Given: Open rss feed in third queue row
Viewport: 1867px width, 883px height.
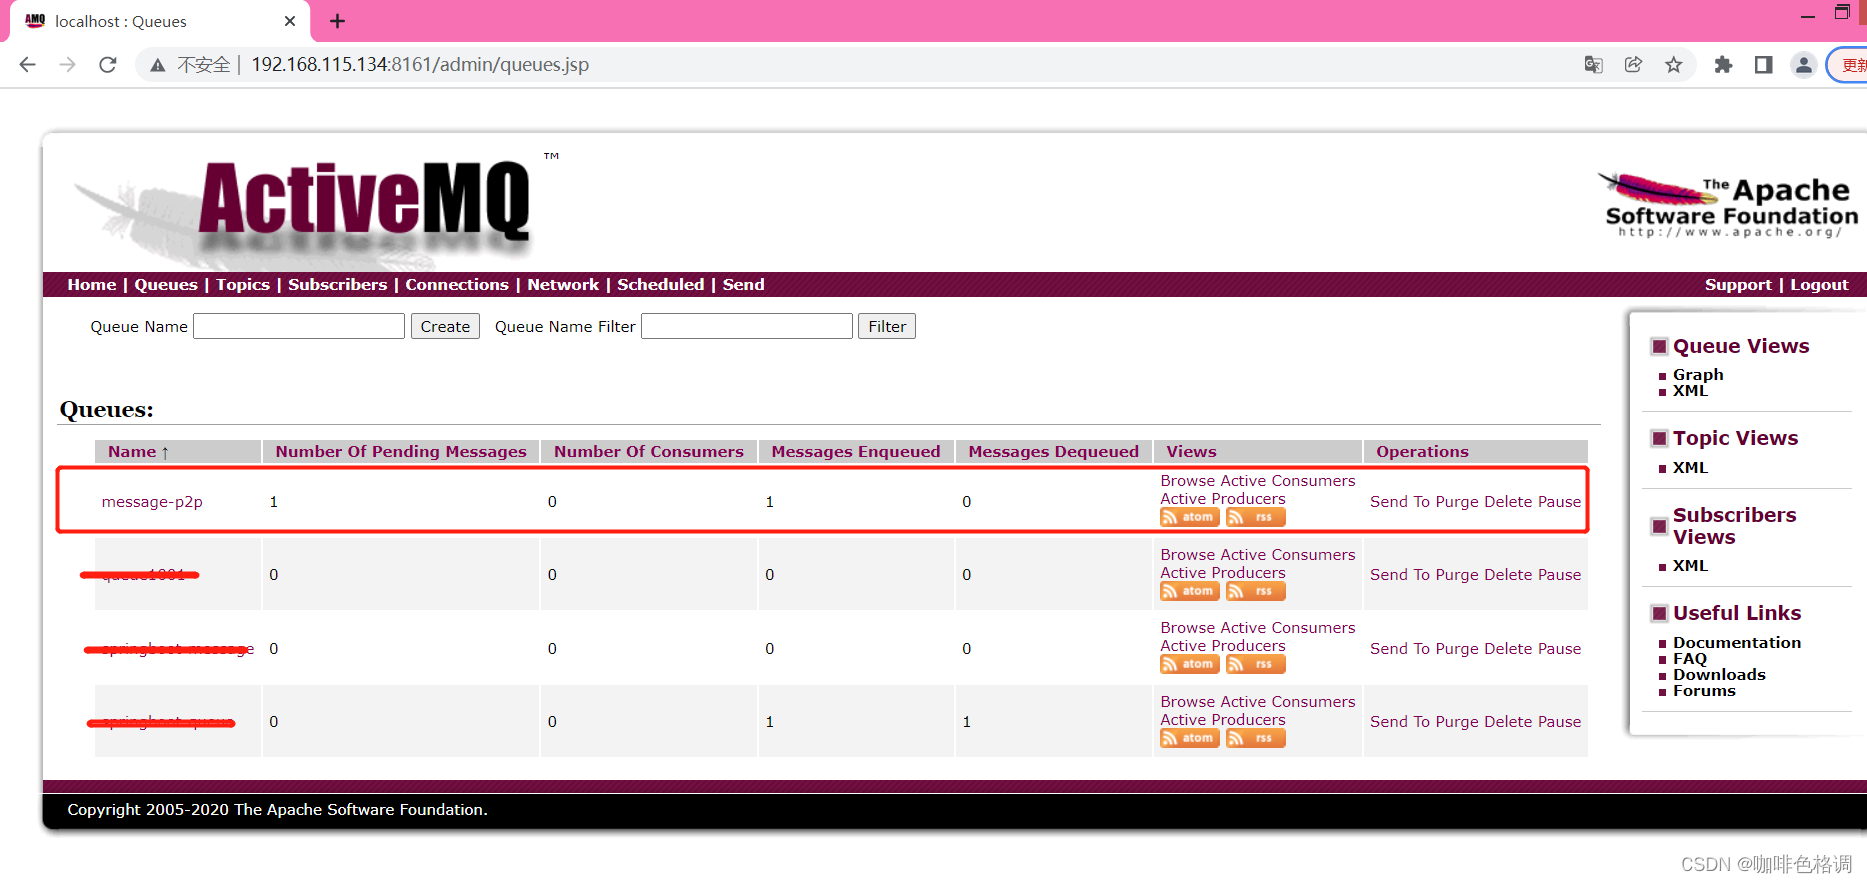Looking at the screenshot, I should point(1255,664).
